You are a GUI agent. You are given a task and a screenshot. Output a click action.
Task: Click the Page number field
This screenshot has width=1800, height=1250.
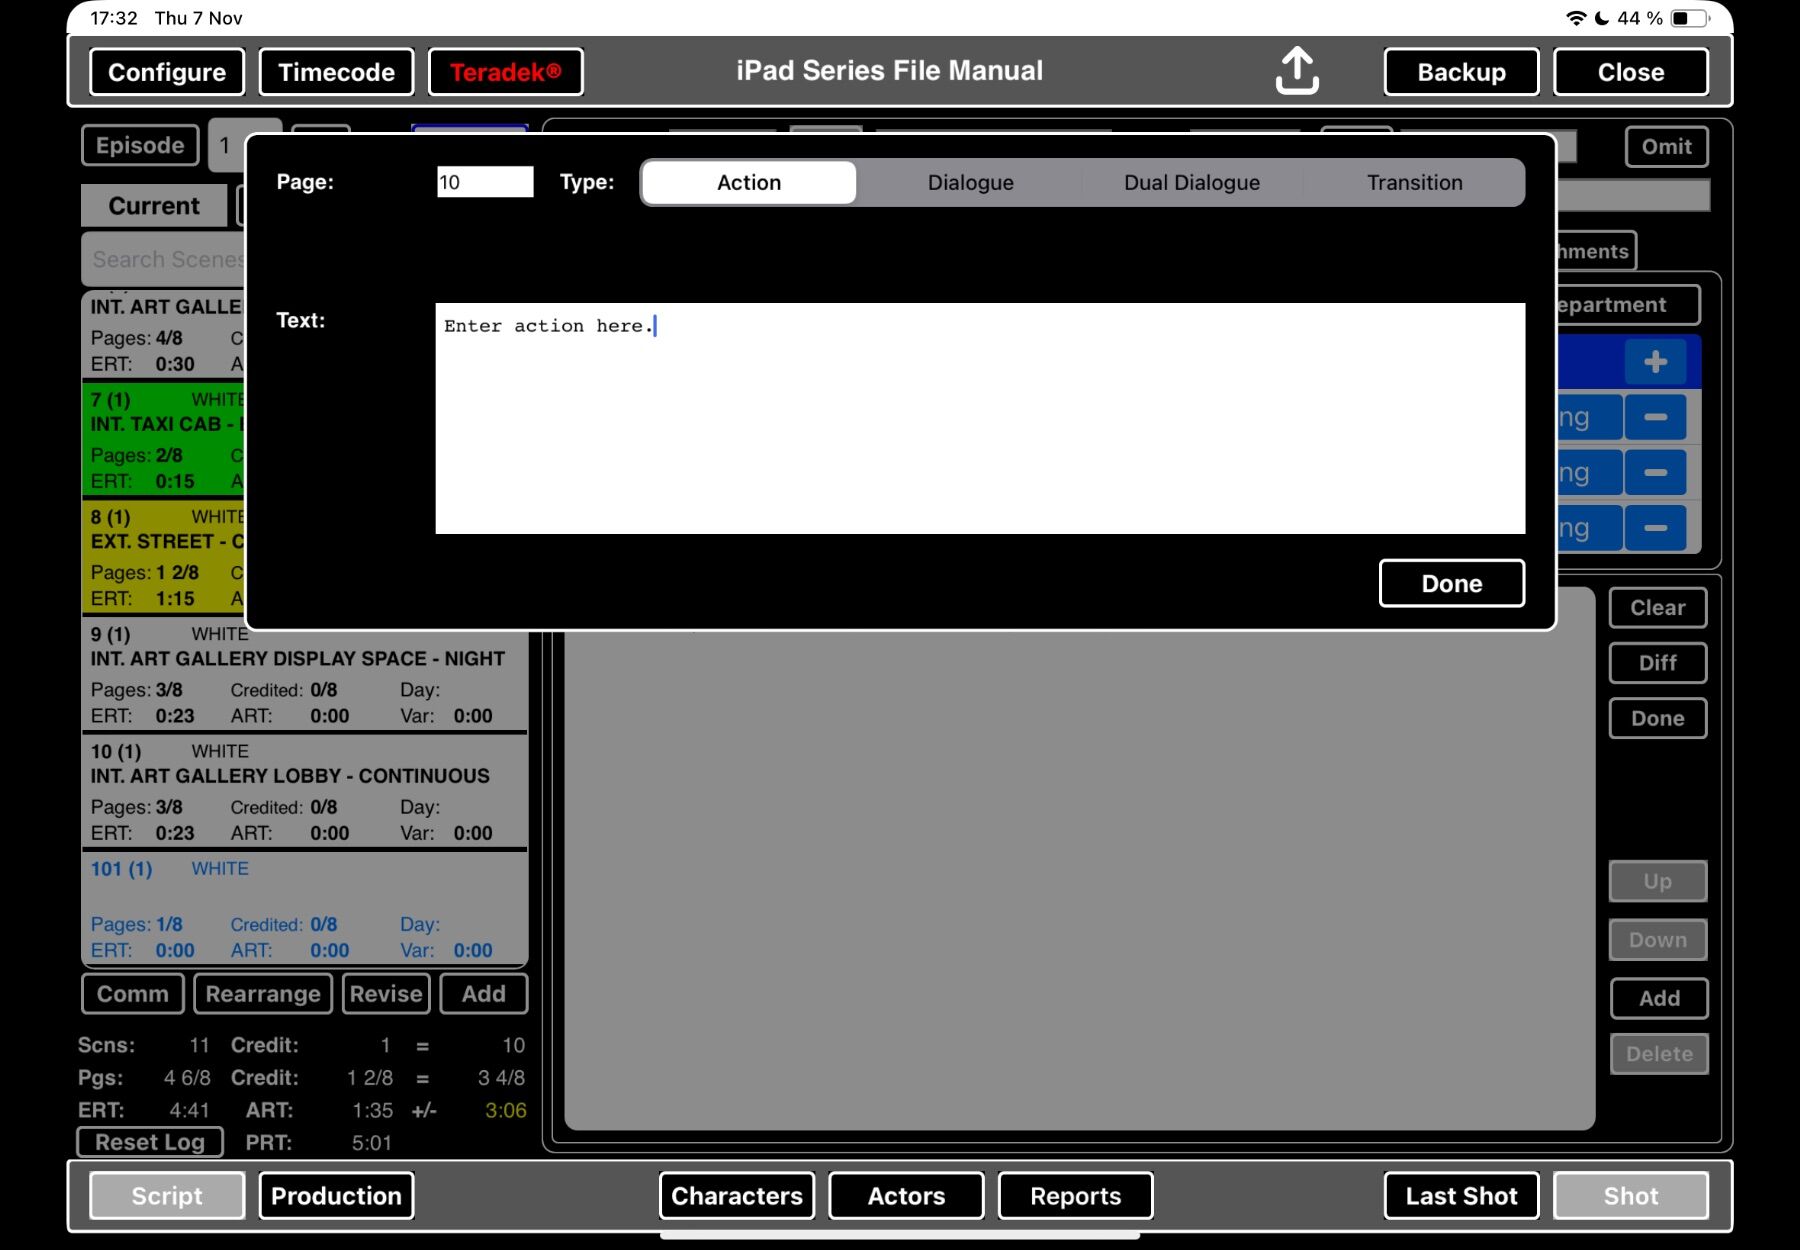(485, 182)
